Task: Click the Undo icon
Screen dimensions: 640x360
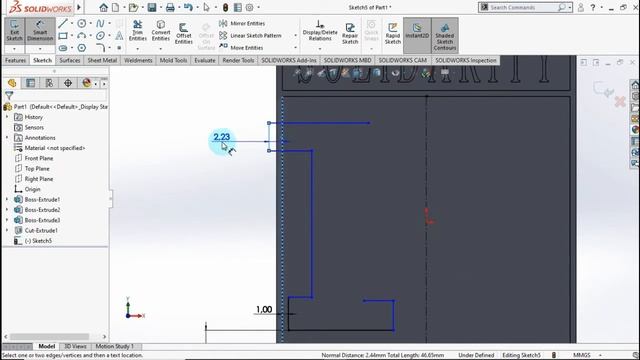Action: 188,7
